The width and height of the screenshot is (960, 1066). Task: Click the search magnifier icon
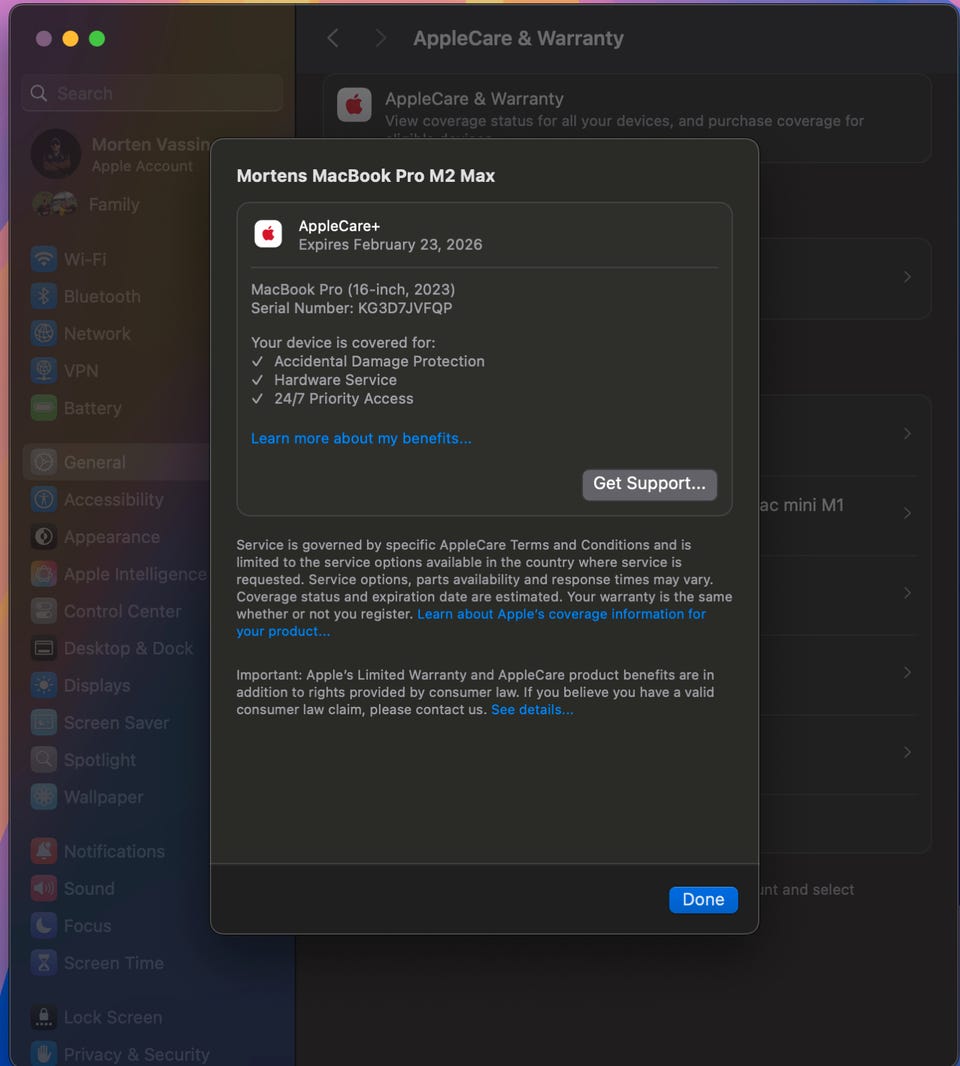click(39, 93)
